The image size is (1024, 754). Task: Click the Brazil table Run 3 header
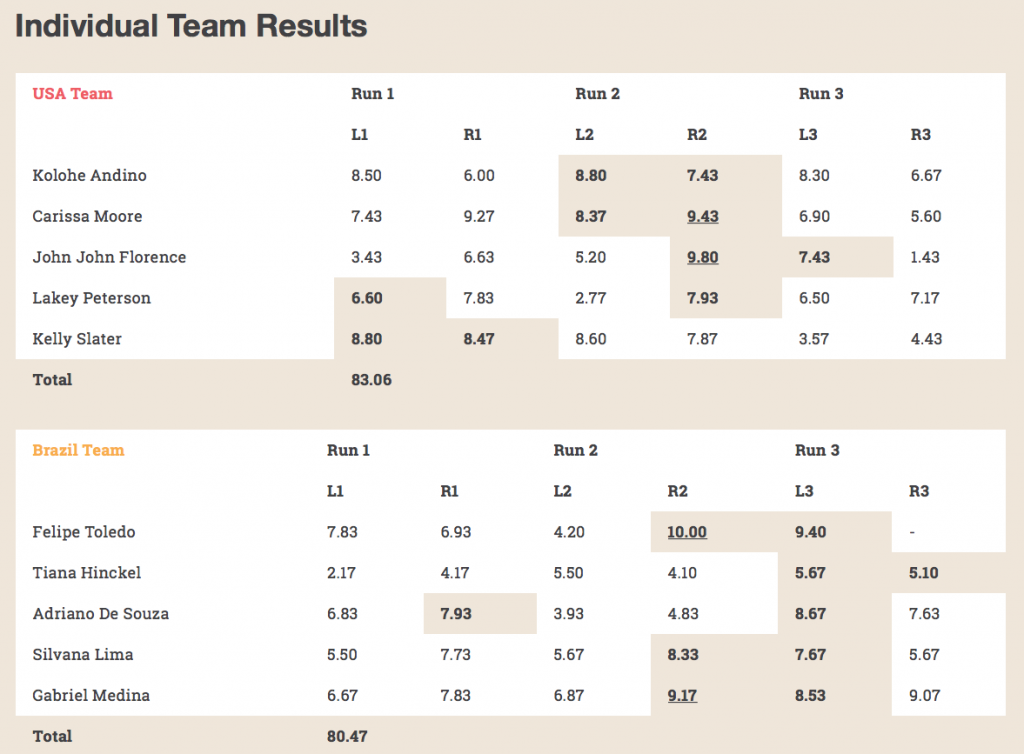pos(816,450)
